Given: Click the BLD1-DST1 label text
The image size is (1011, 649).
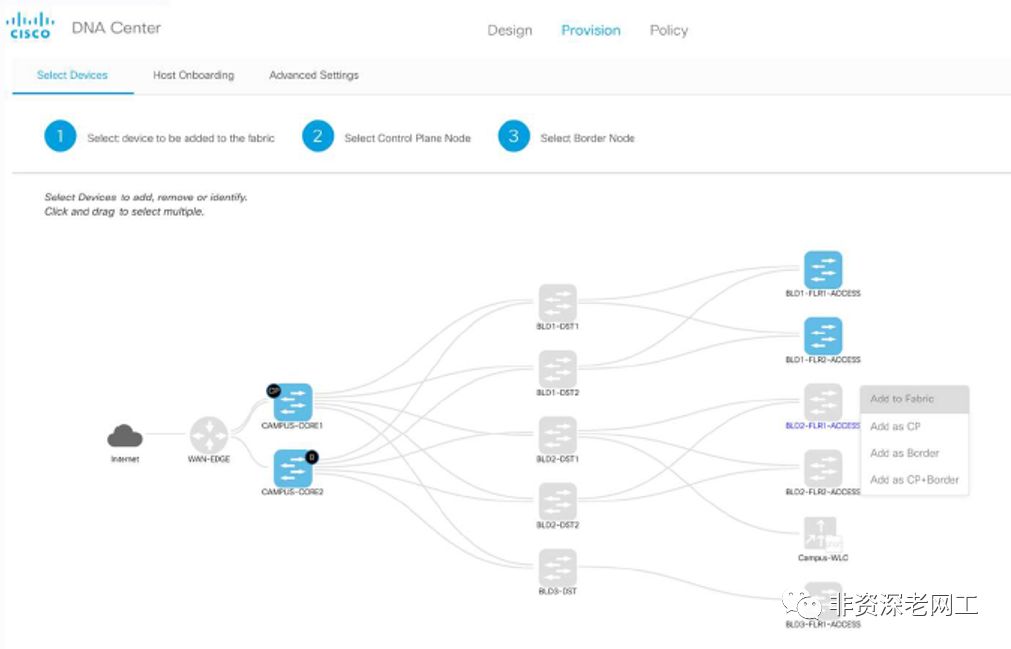Looking at the screenshot, I should [x=558, y=327].
